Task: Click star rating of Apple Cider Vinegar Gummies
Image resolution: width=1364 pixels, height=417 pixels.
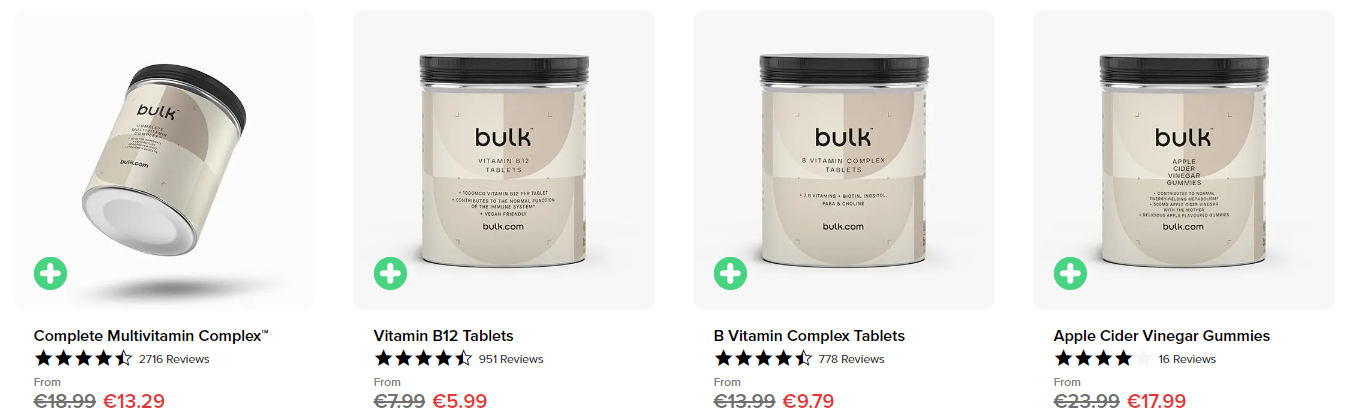Action: click(x=1103, y=358)
